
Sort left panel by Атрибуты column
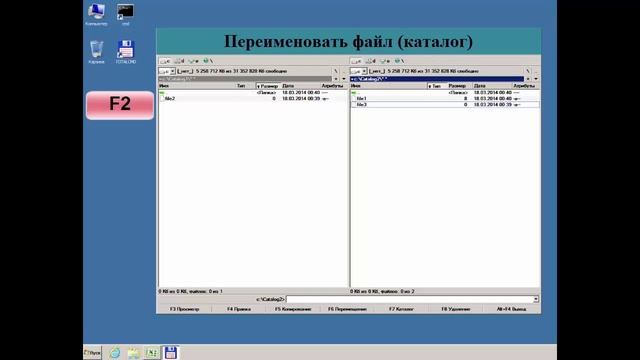click(333, 86)
